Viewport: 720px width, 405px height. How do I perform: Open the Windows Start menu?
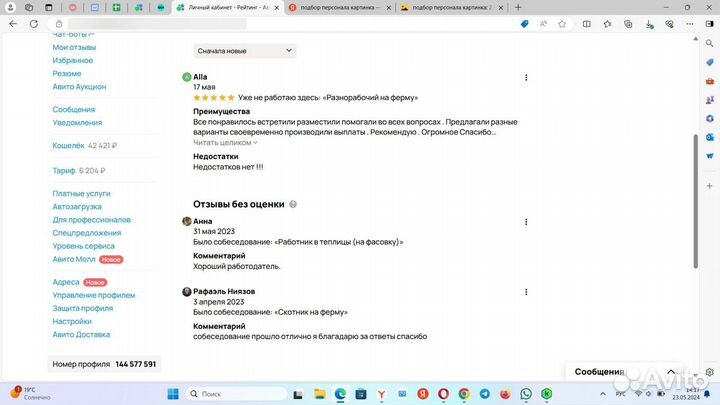click(173, 394)
